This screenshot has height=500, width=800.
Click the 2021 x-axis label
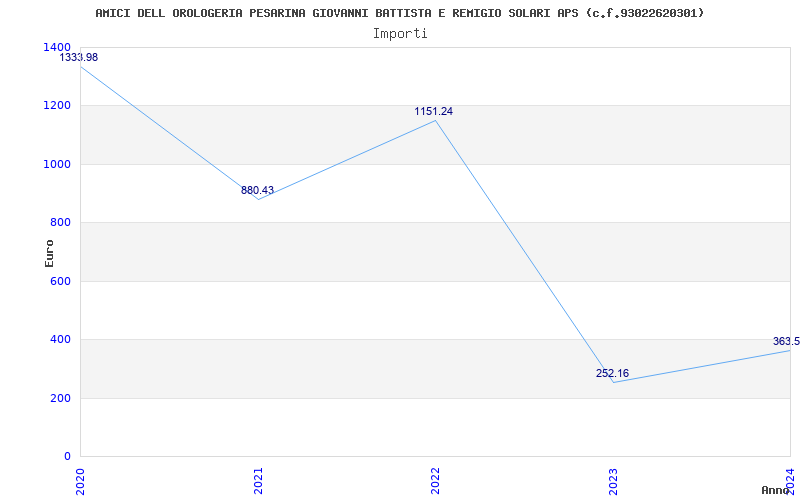[x=258, y=481]
